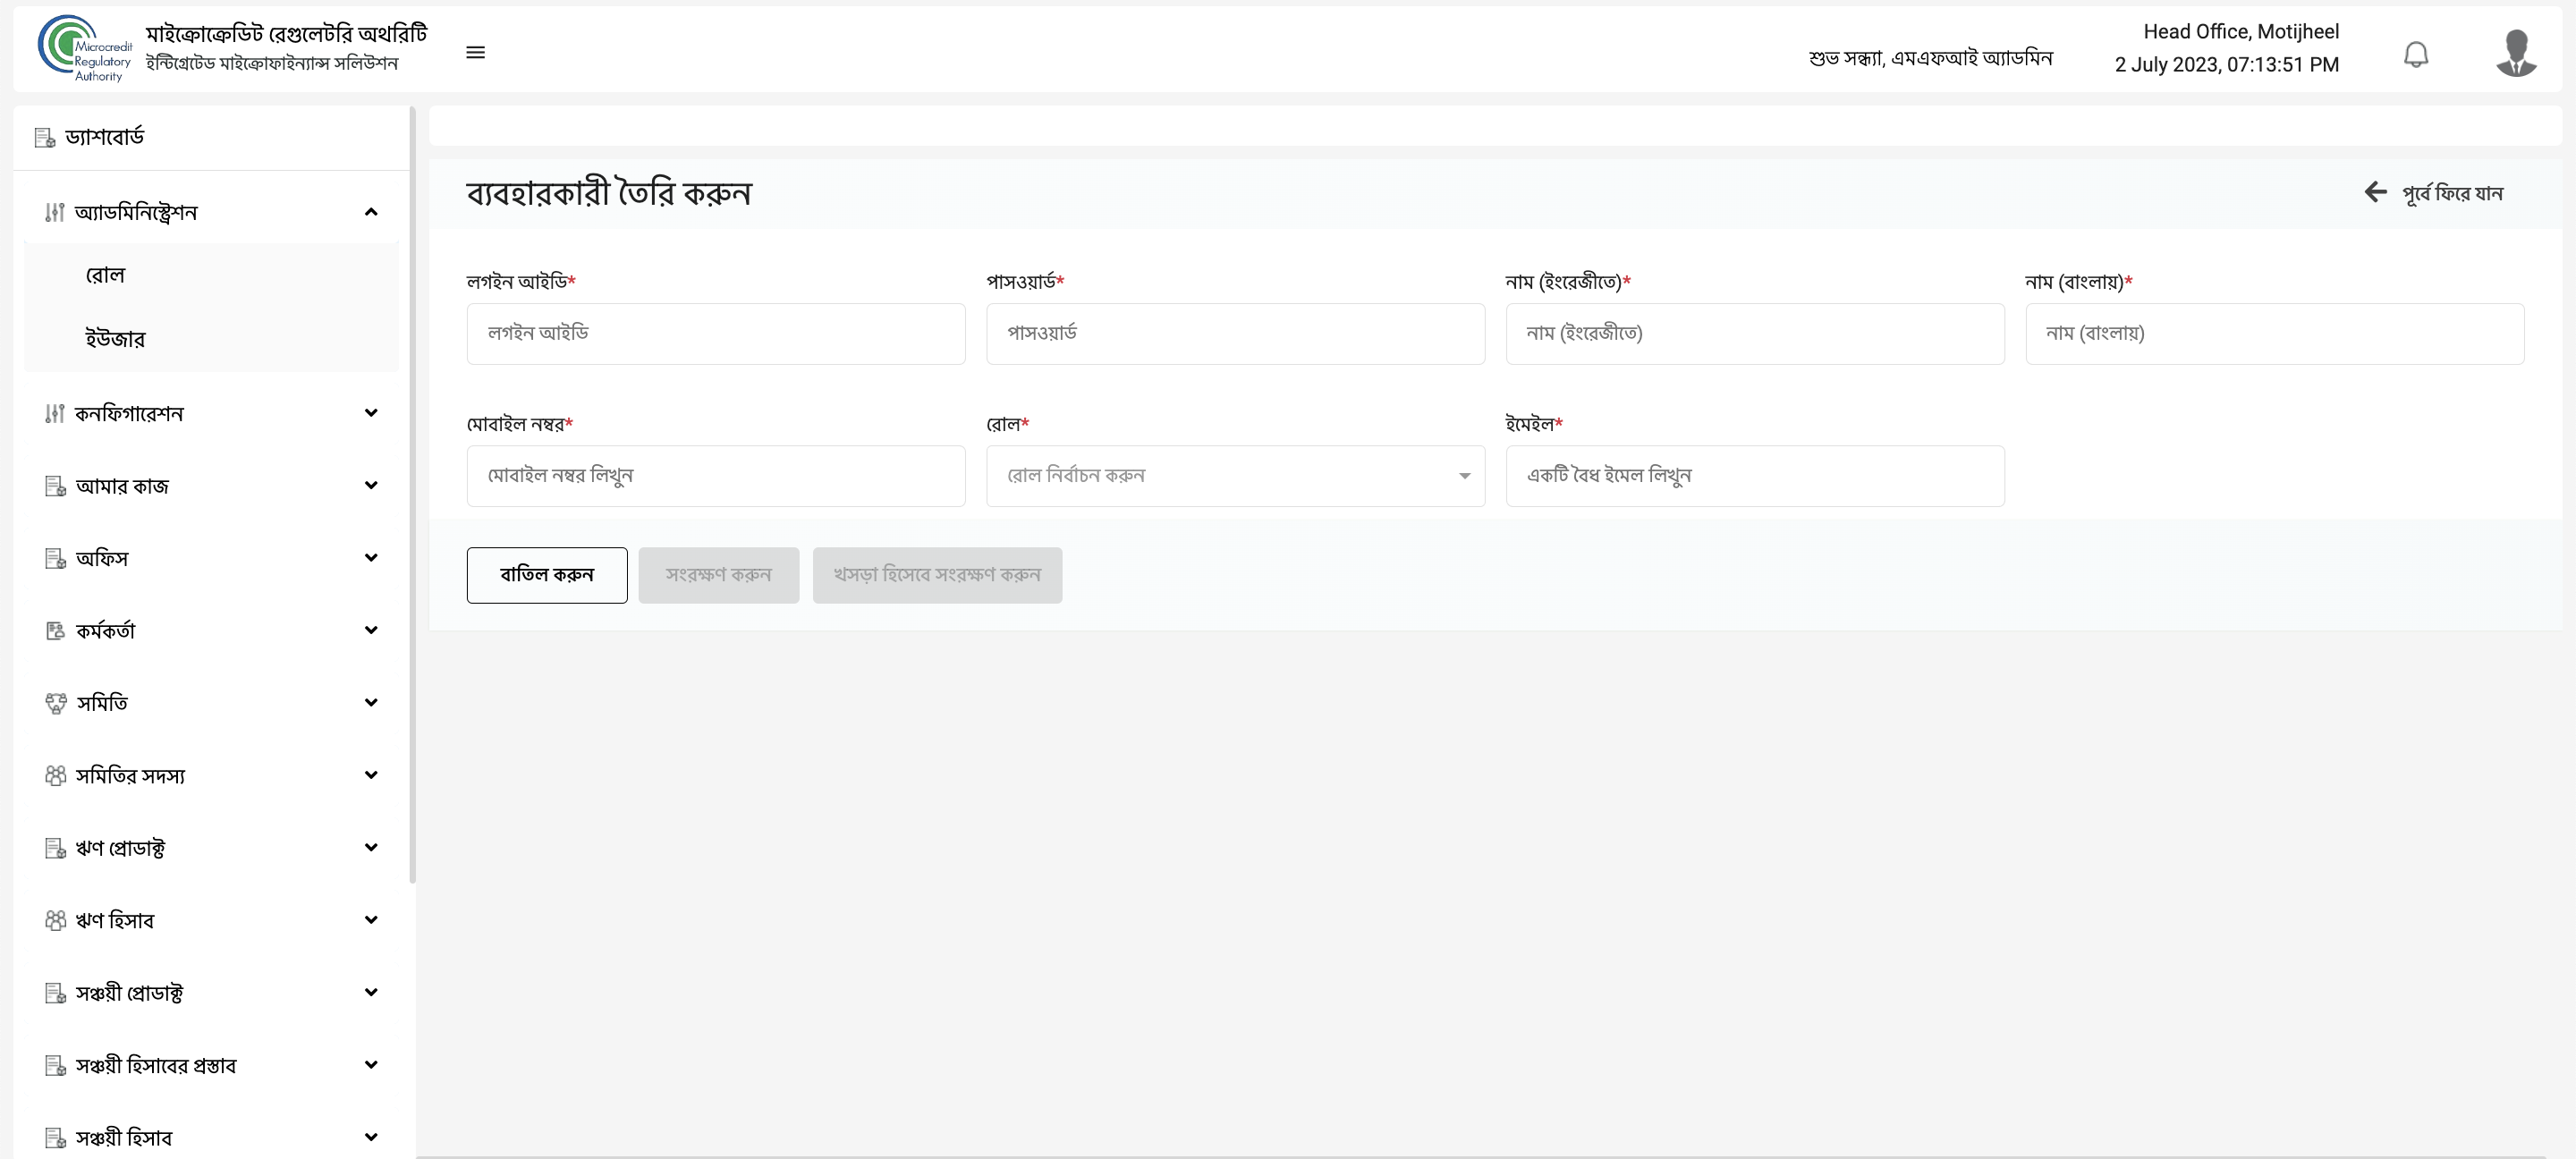Select অ্যাডমিনিস্ট্রেশন menu label
This screenshot has width=2576, height=1159.
tap(136, 212)
